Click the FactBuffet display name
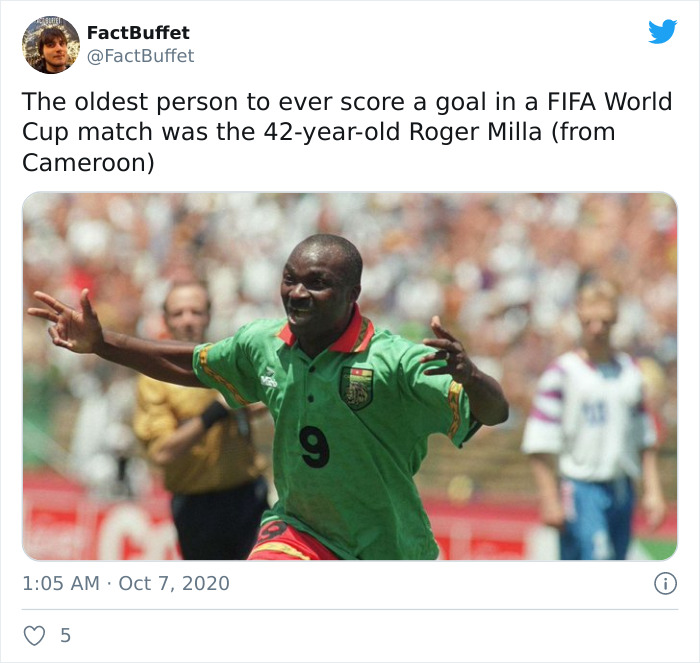This screenshot has height=663, width=700. [x=138, y=33]
